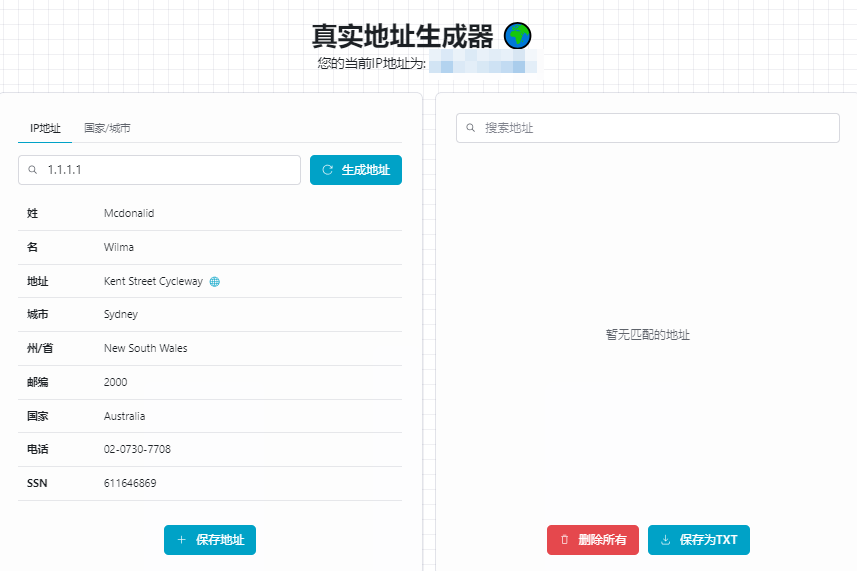Click the state value New South Wales
Screen dimensions: 857x571
[x=145, y=348]
